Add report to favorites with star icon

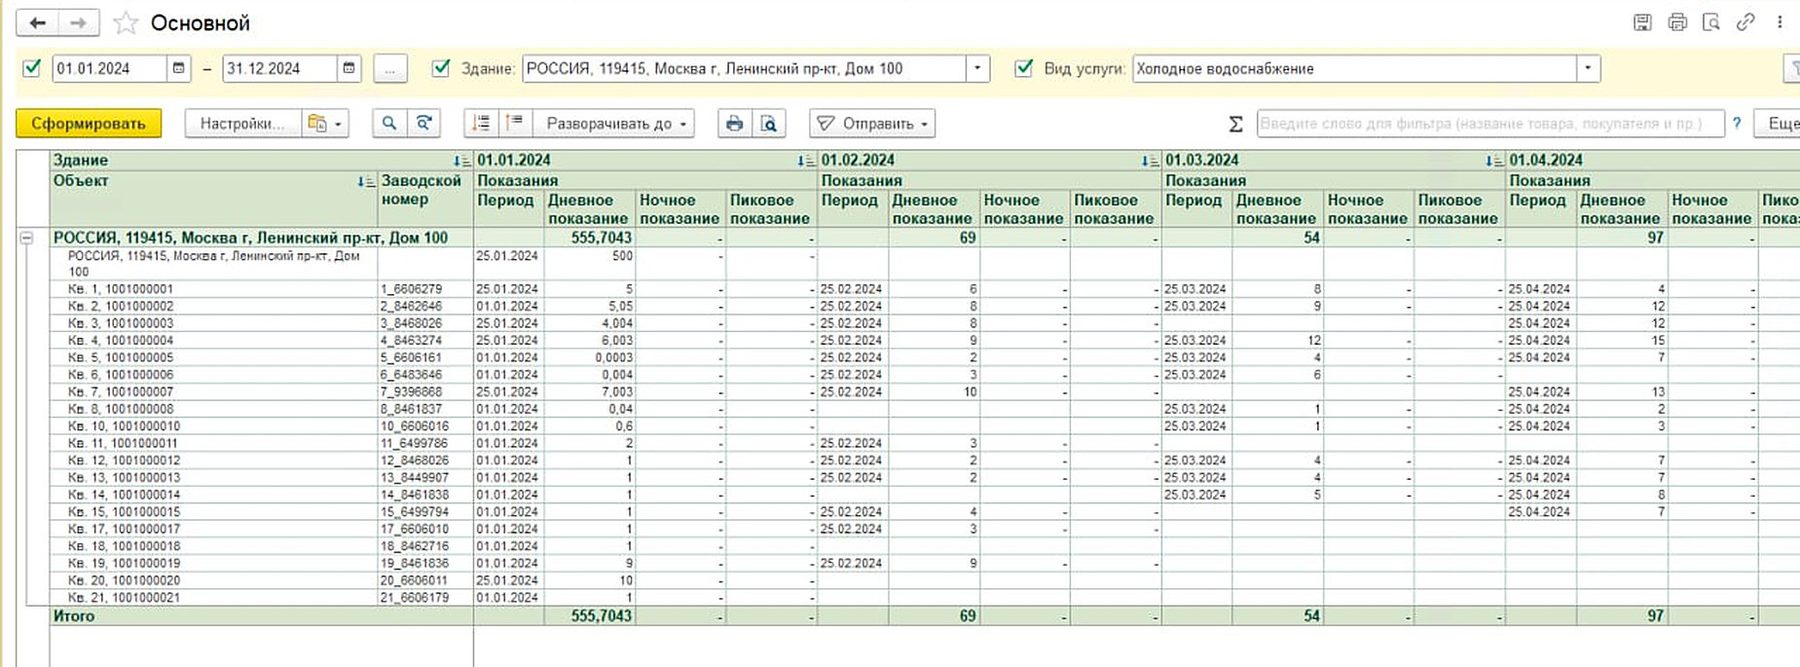point(125,23)
